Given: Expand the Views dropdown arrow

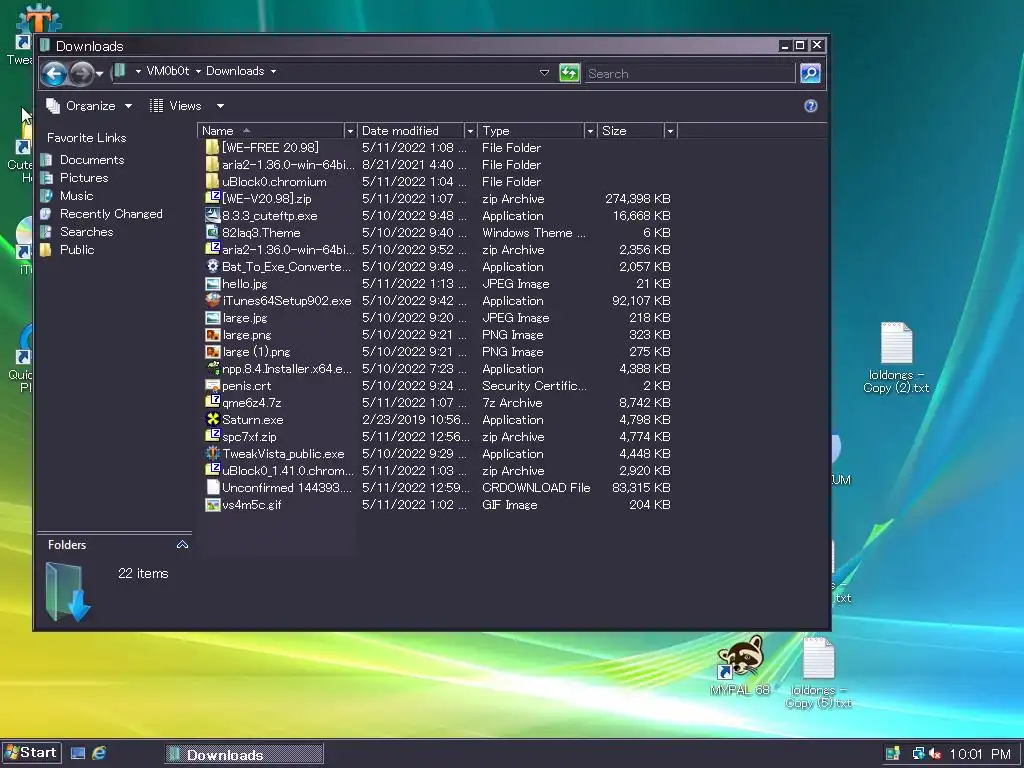Looking at the screenshot, I should coord(221,106).
